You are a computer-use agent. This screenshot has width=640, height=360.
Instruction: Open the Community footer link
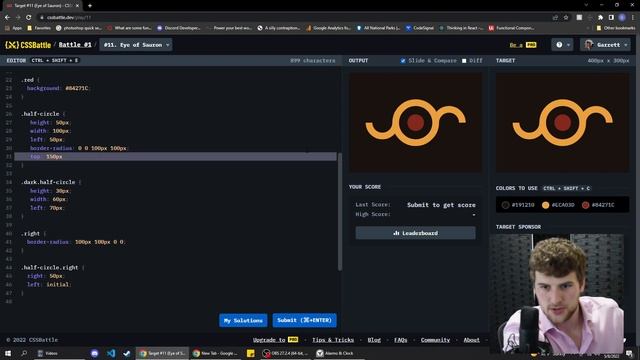(x=435, y=340)
